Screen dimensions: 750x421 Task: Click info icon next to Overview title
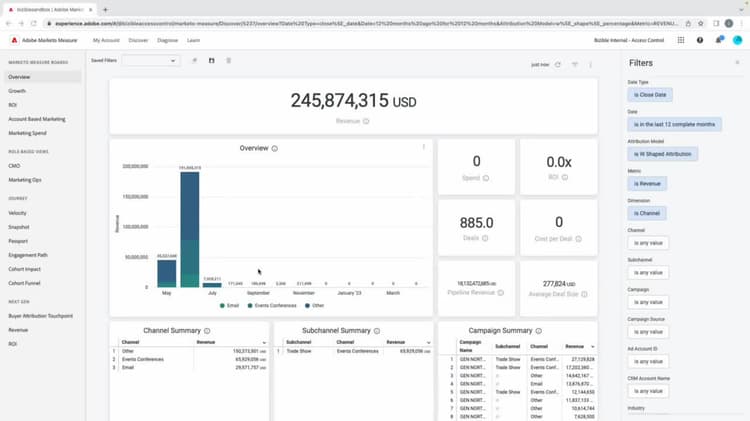[x=275, y=149]
